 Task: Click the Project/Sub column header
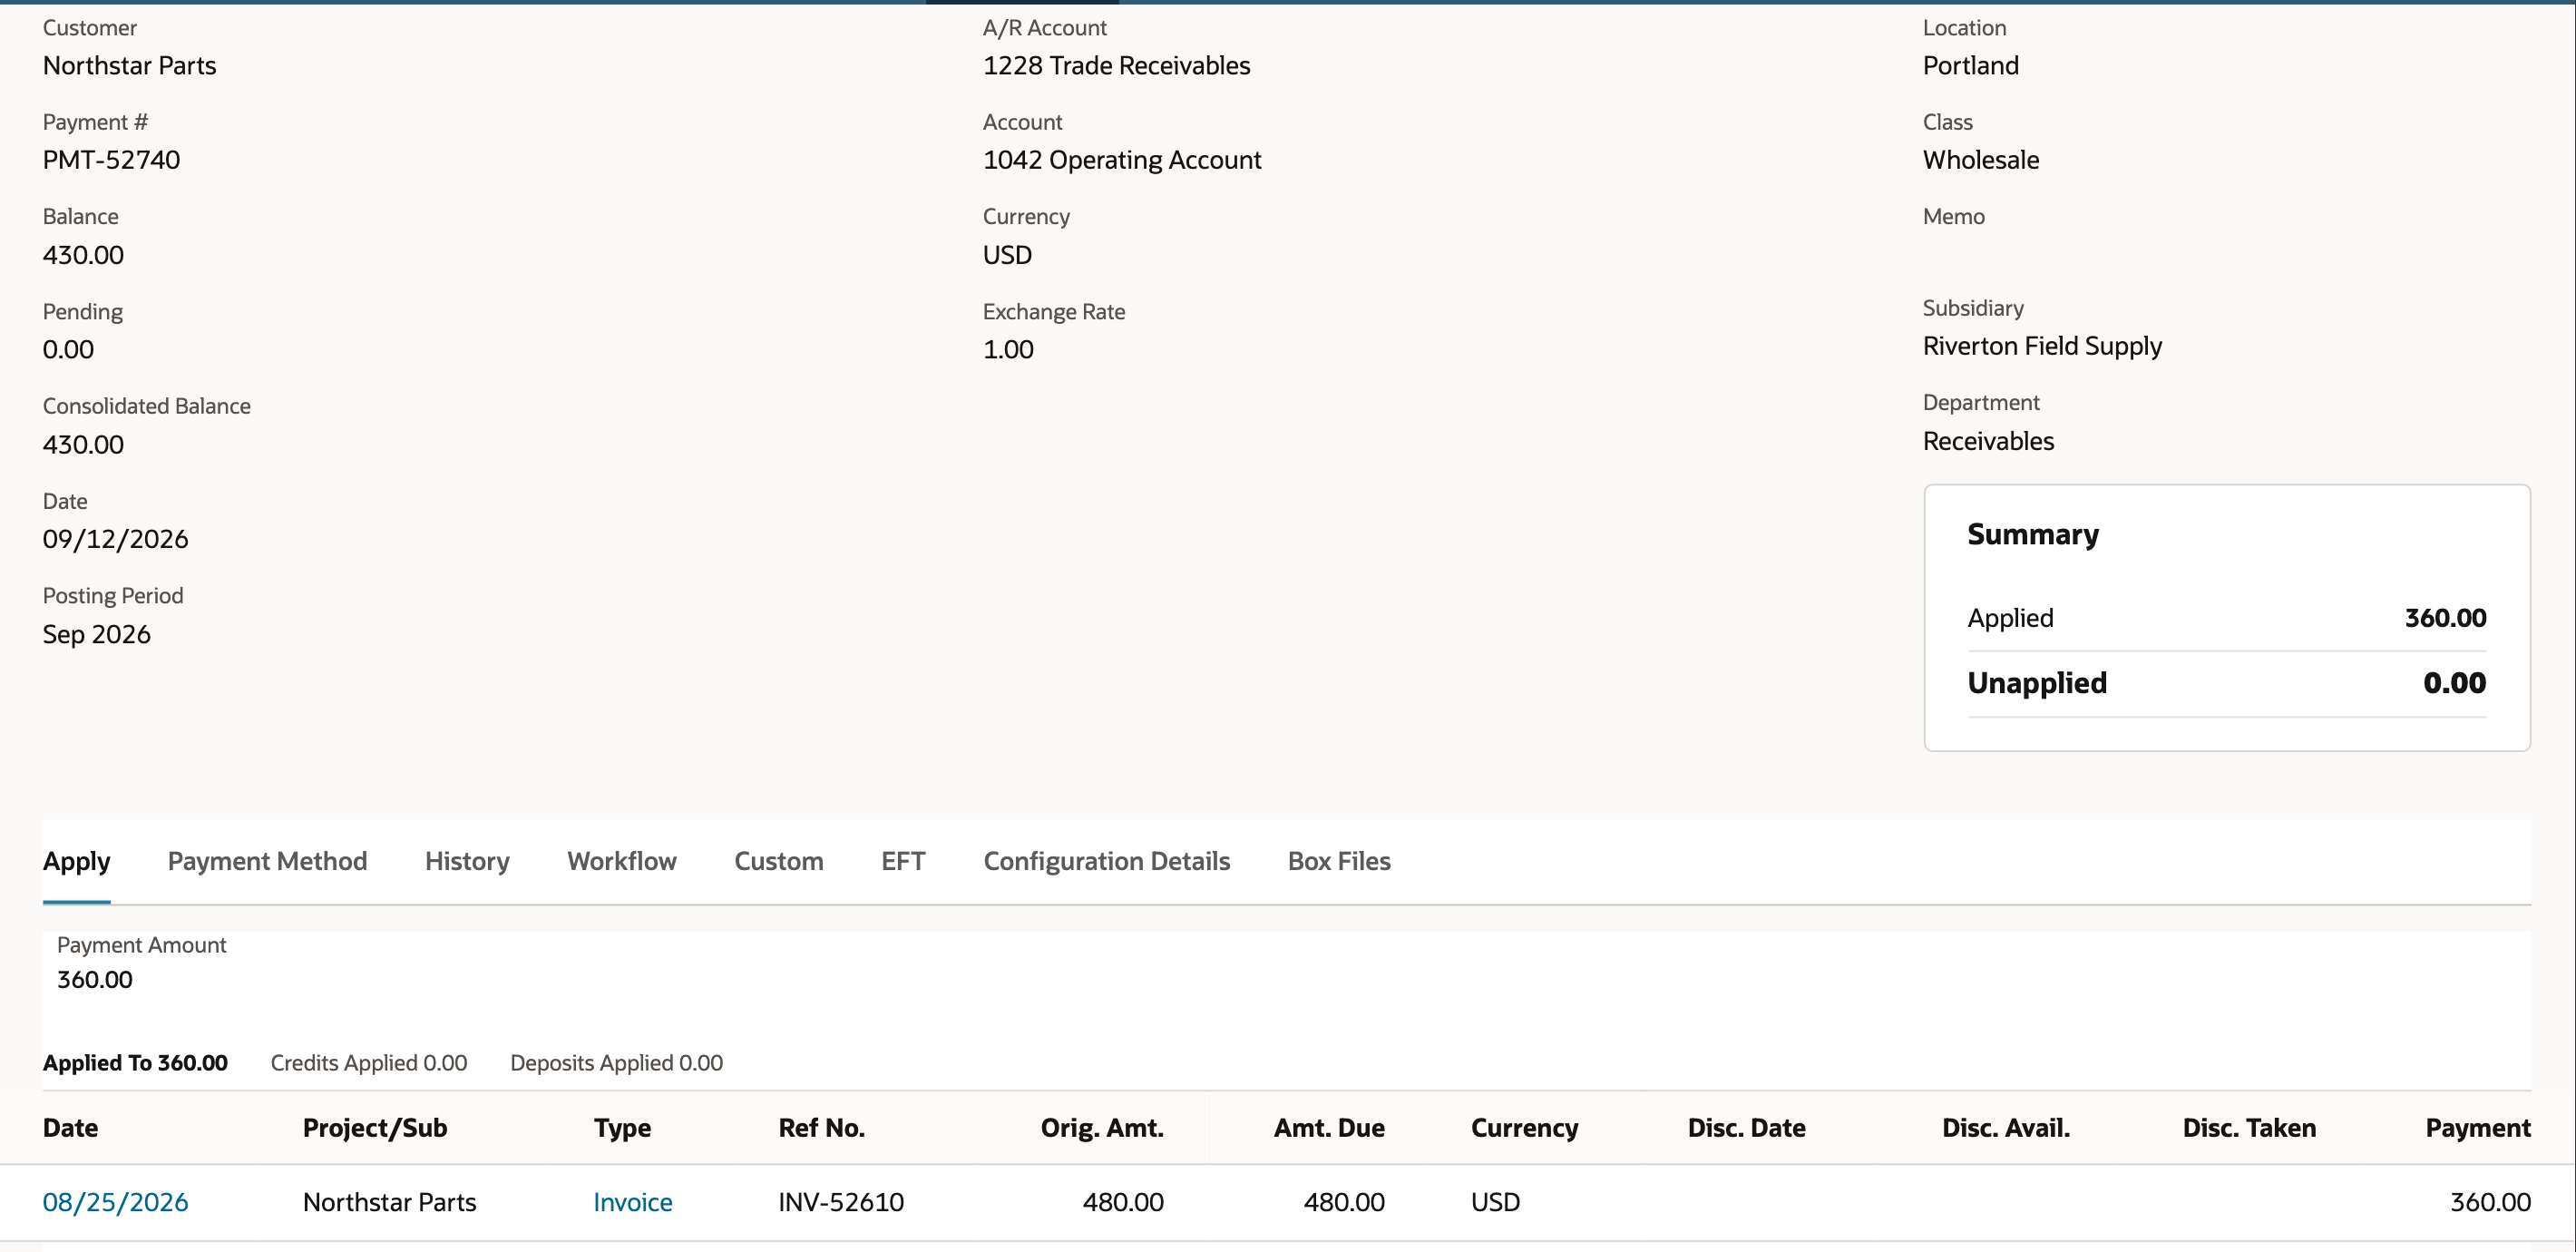pyautogui.click(x=375, y=1128)
